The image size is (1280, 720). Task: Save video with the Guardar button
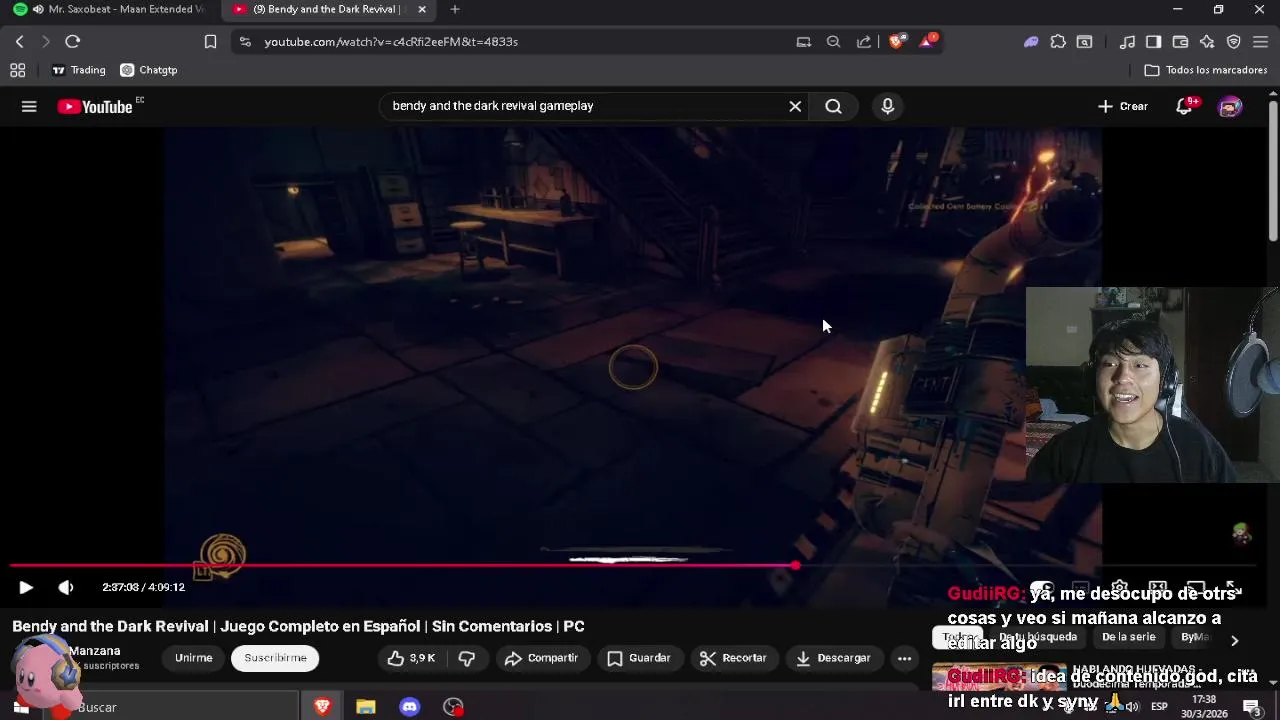click(x=638, y=658)
